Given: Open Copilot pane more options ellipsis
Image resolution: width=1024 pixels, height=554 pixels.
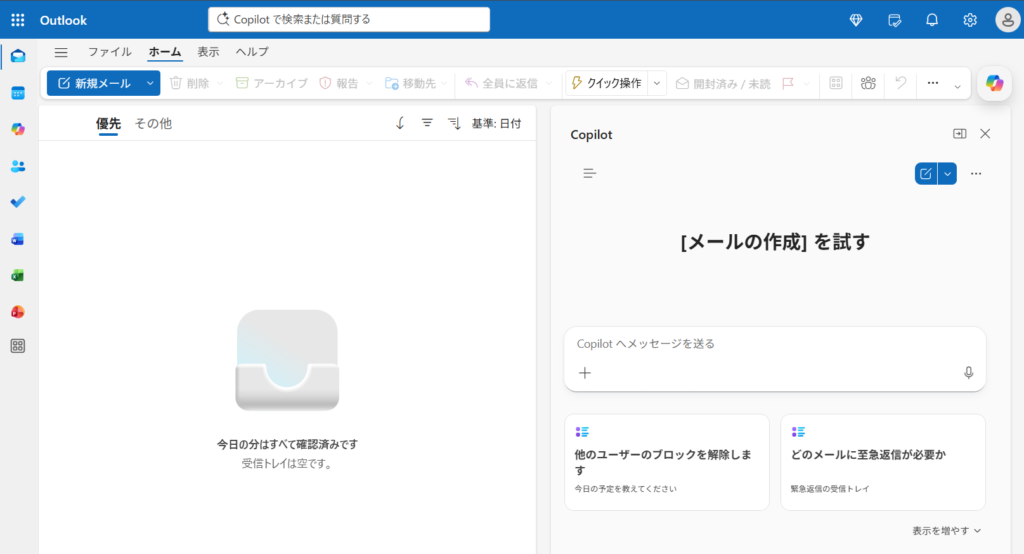Looking at the screenshot, I should coord(976,174).
